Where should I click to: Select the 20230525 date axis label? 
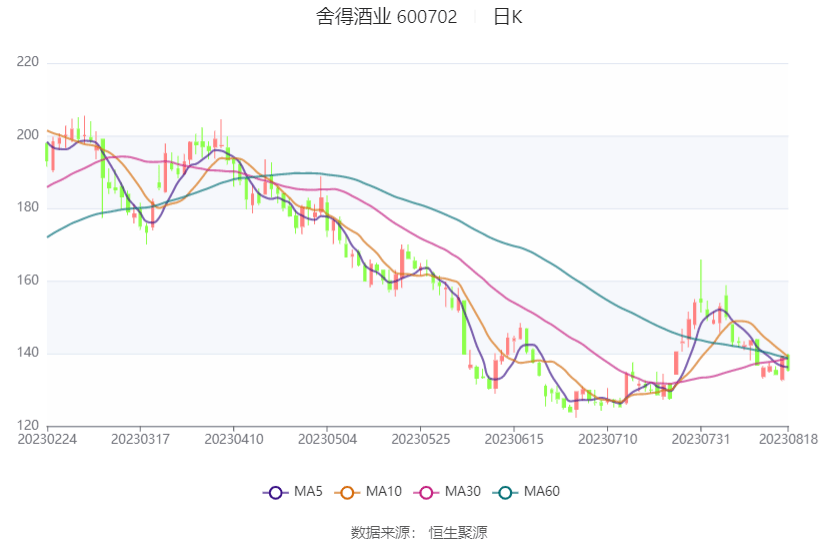pyautogui.click(x=420, y=439)
